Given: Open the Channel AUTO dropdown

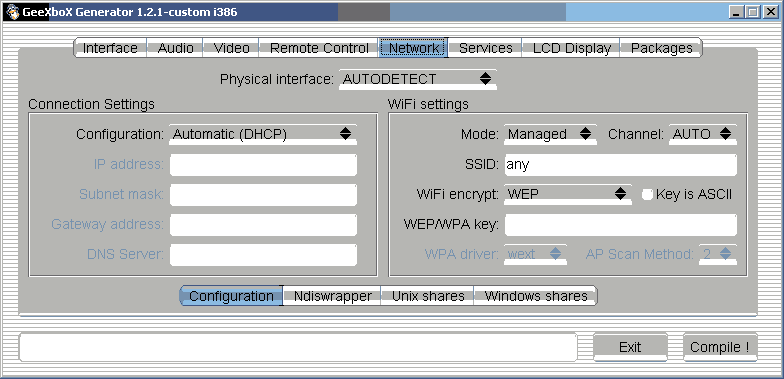Looking at the screenshot, I should click(702, 134).
